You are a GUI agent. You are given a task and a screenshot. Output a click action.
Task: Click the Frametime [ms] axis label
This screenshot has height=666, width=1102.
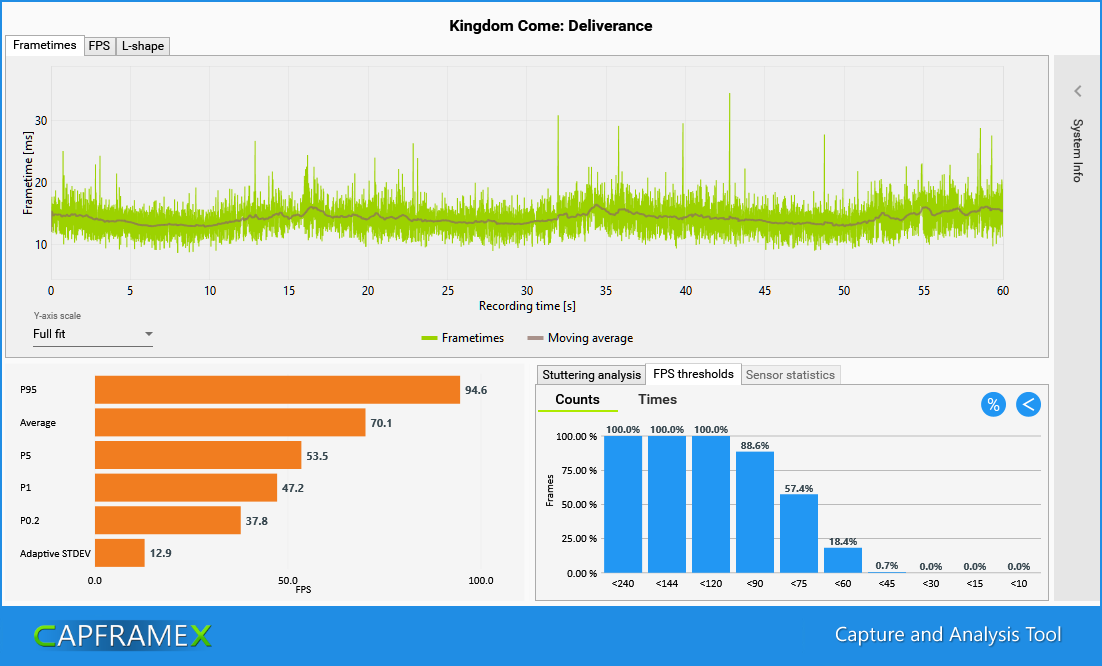tap(27, 173)
